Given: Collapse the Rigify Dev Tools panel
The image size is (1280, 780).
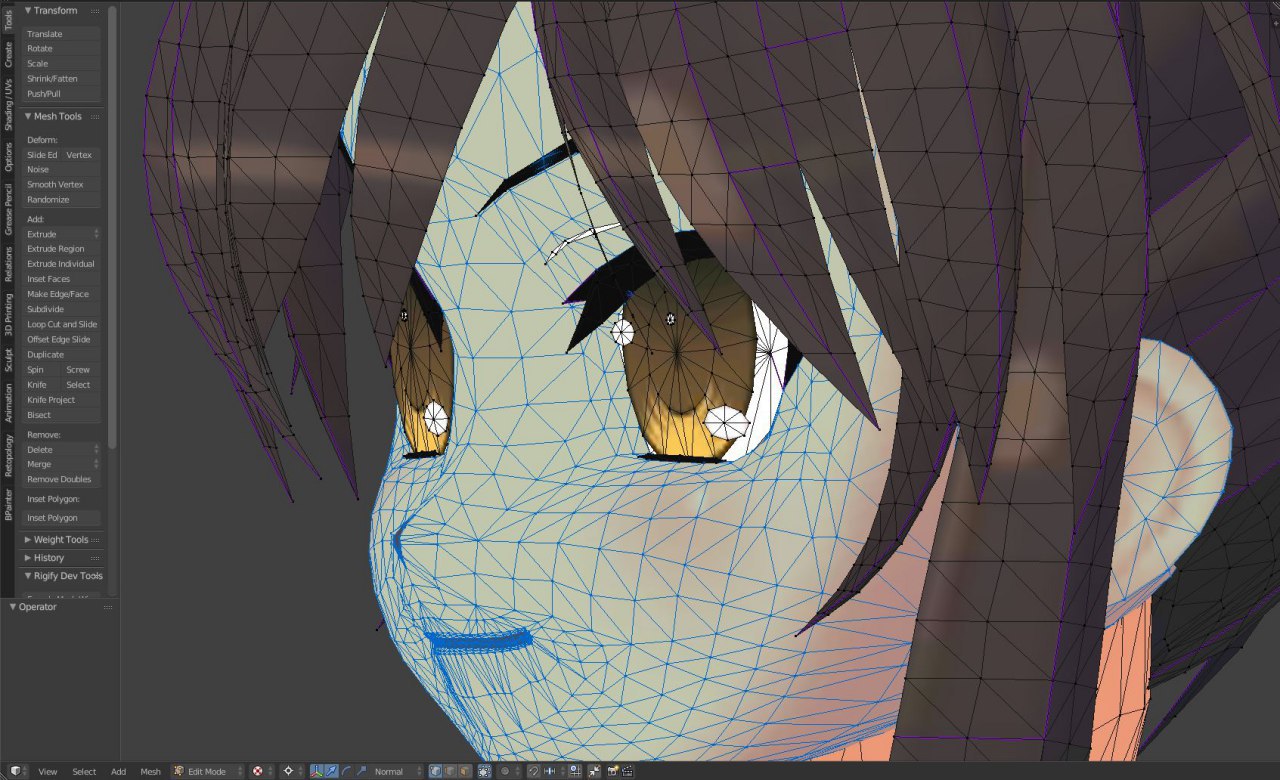Looking at the screenshot, I should 28,575.
